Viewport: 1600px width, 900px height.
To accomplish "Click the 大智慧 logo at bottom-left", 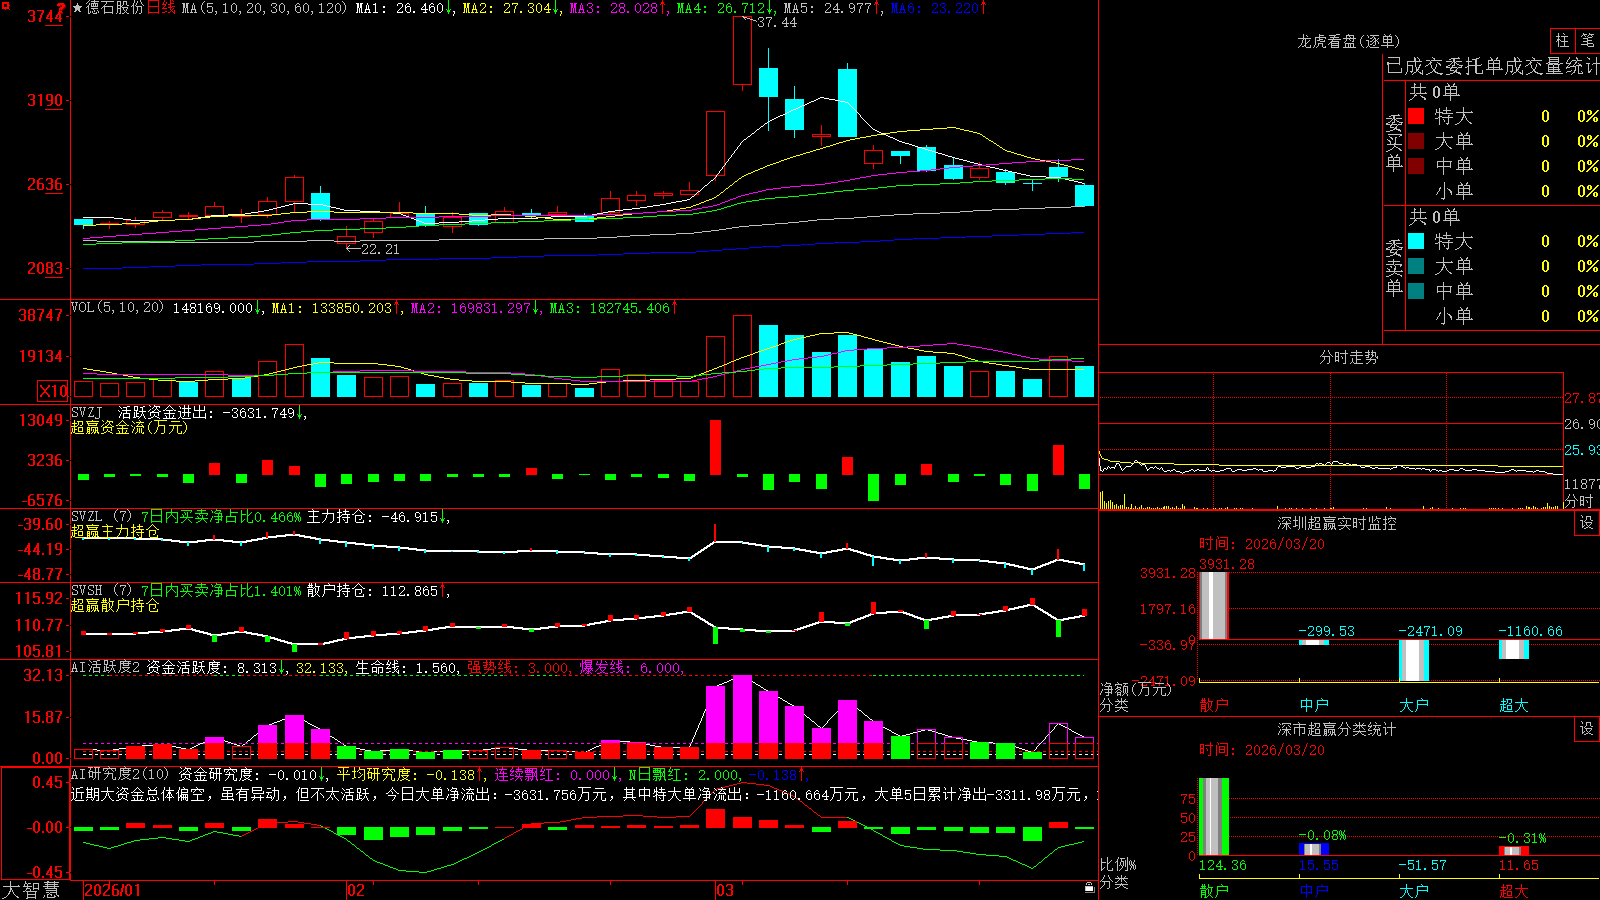I will click(x=31, y=890).
